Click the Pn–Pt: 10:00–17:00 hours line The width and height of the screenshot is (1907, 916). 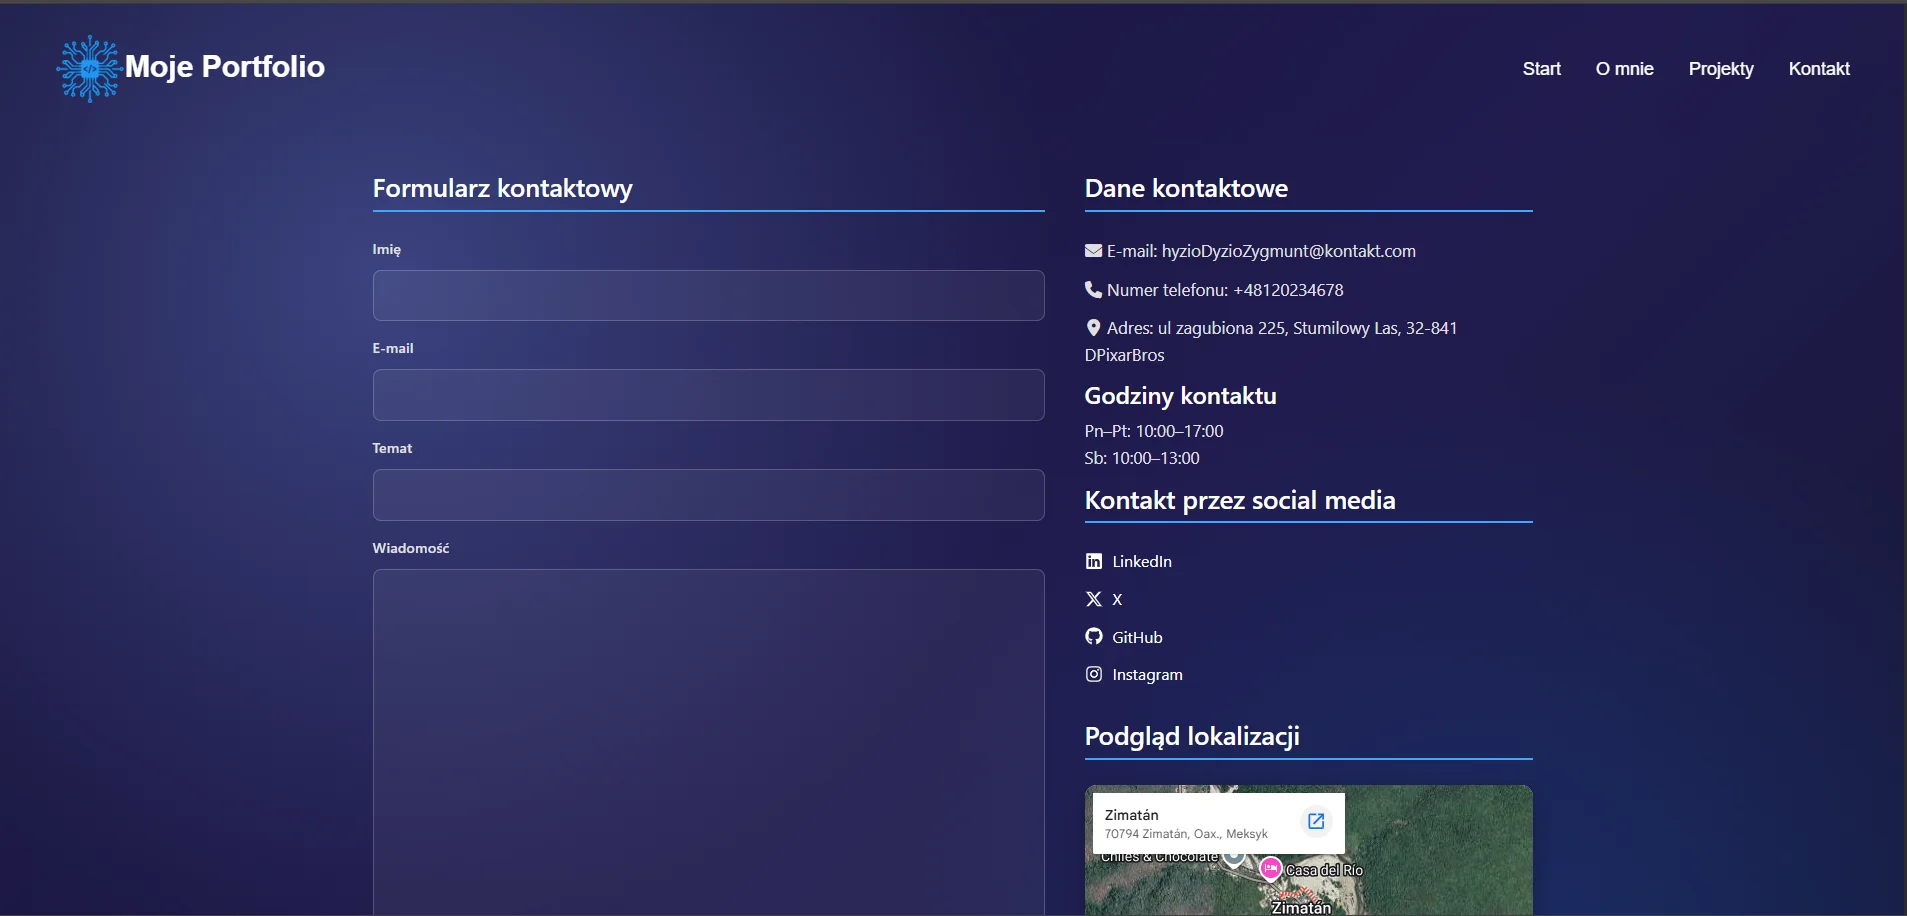[1154, 431]
